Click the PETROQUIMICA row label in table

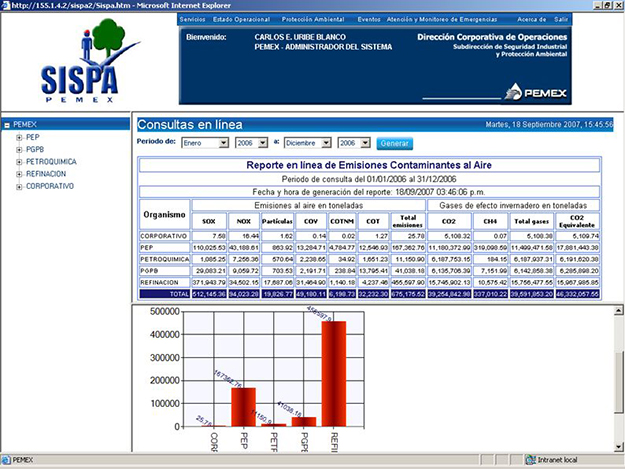tap(164, 259)
